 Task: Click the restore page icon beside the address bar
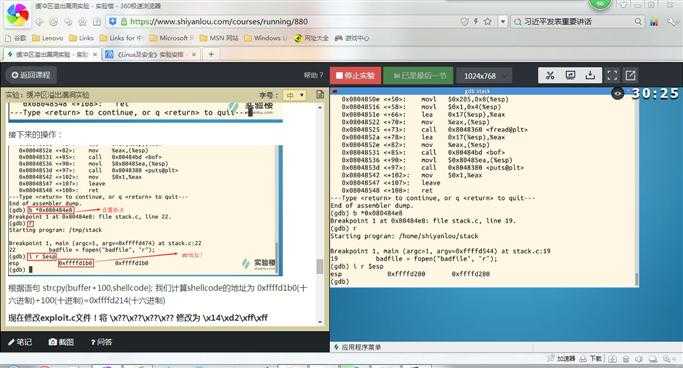tap(97, 22)
